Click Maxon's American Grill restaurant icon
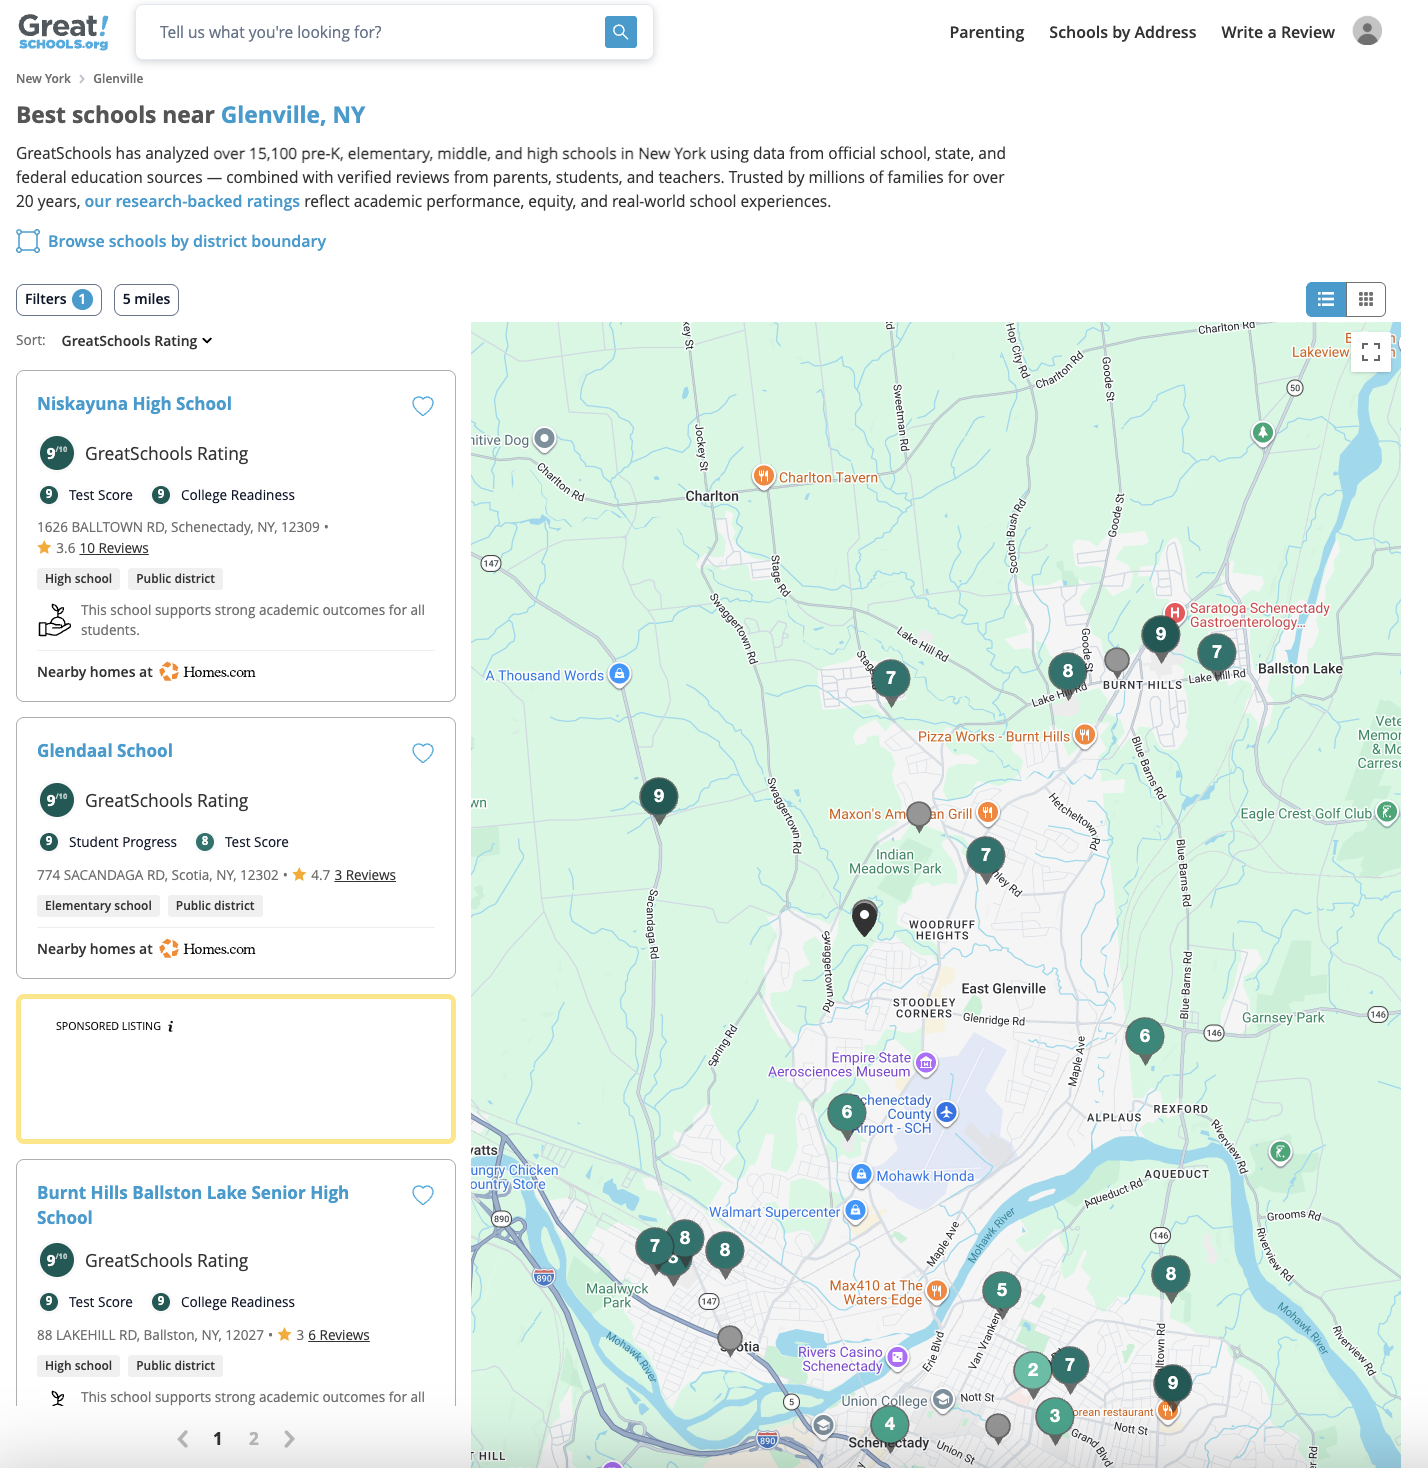Viewport: 1428px width, 1468px height. click(987, 812)
